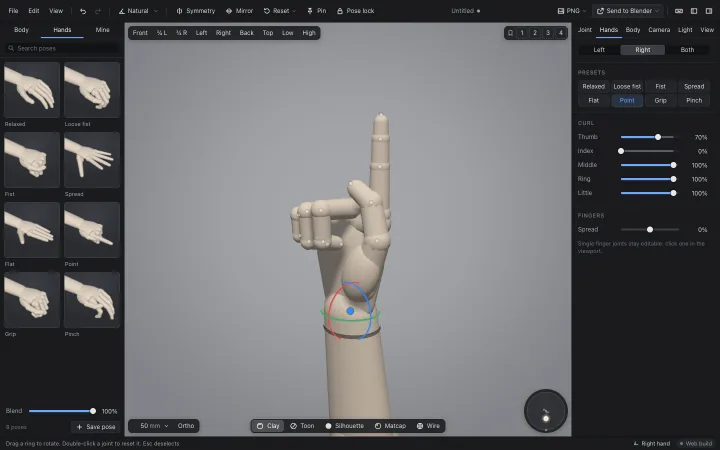The height and width of the screenshot is (450, 720).
Task: Open the Camera inspector tab
Action: (x=659, y=30)
